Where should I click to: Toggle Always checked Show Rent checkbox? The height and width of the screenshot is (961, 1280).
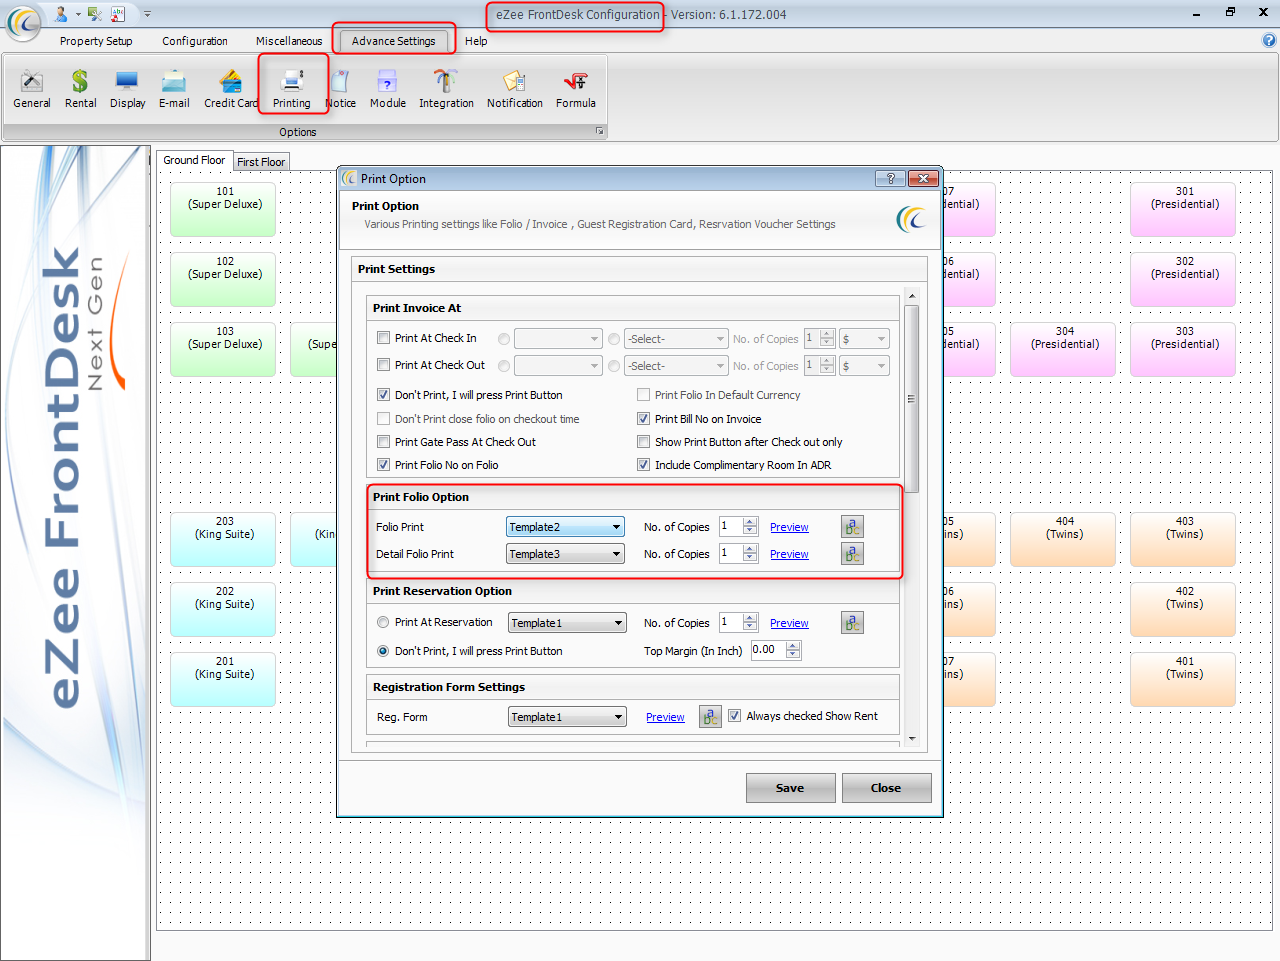pos(734,716)
